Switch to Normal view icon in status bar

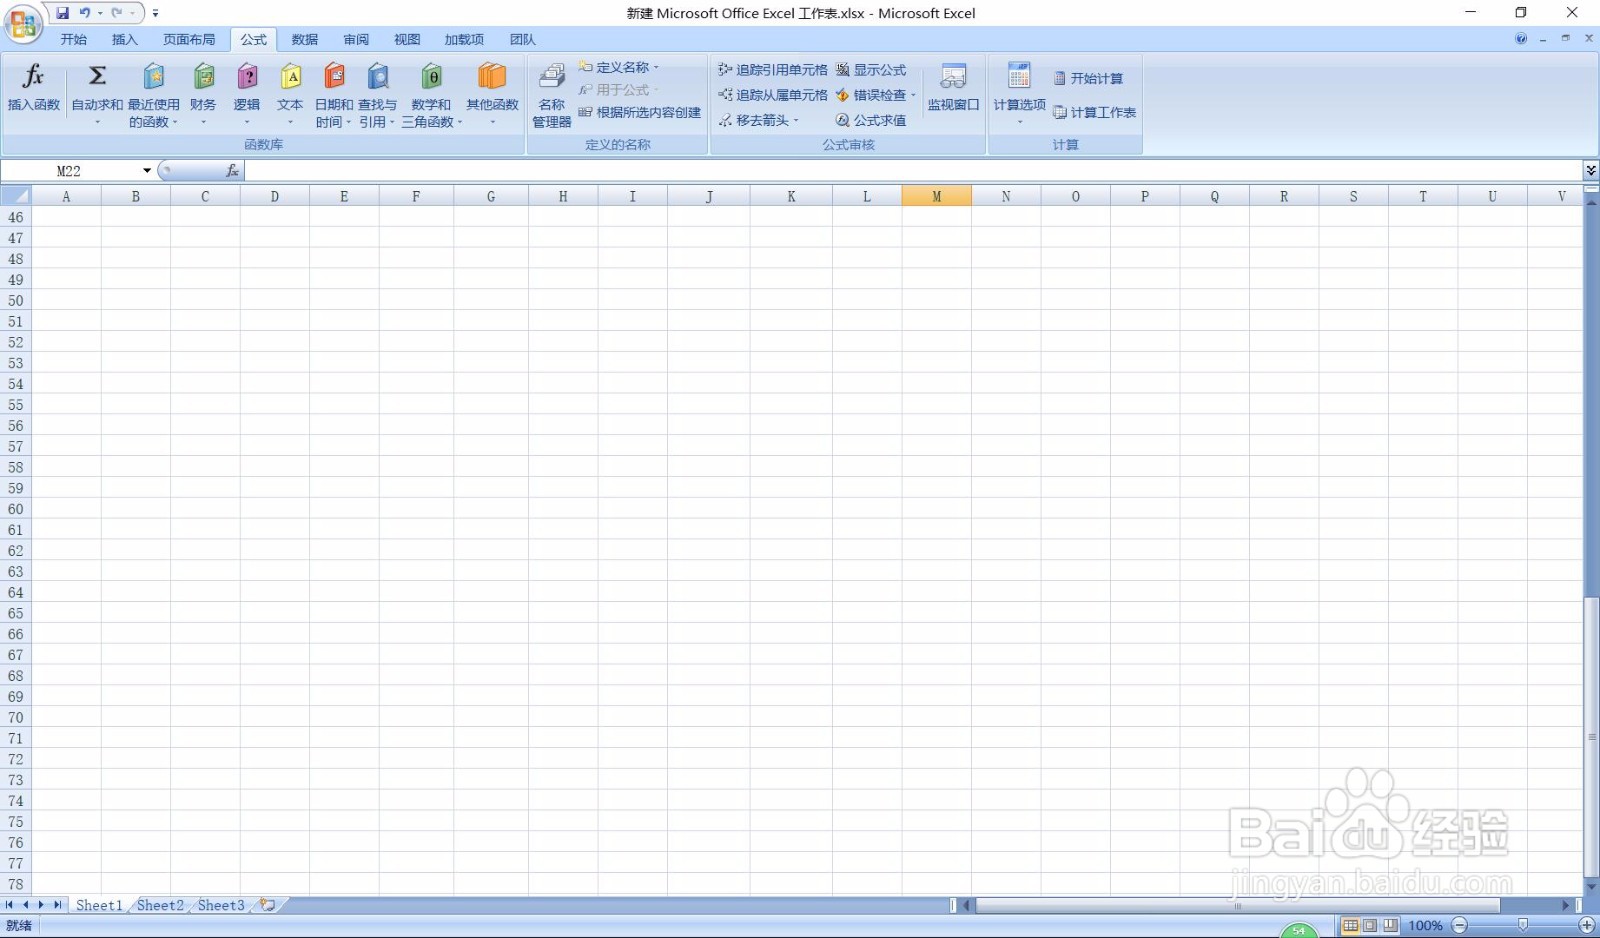1350,926
